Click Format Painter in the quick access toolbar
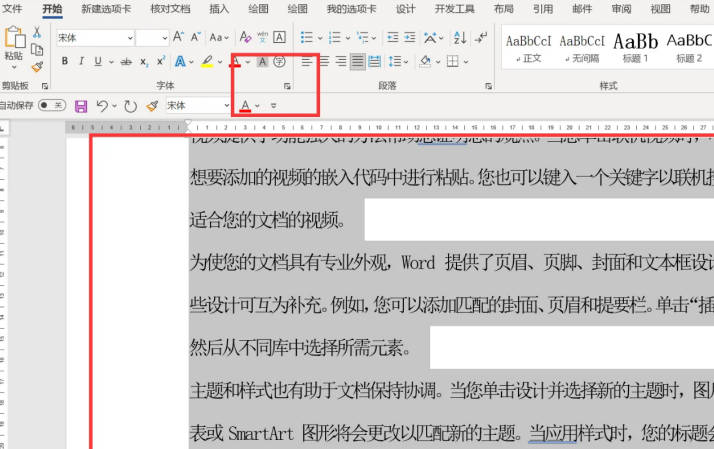This screenshot has height=449, width=714. [x=152, y=106]
